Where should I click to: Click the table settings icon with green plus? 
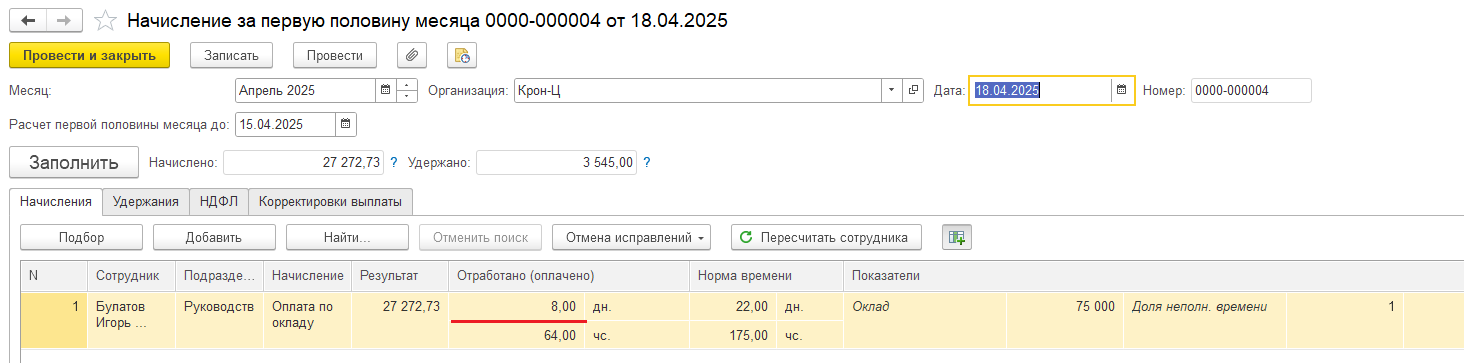957,237
